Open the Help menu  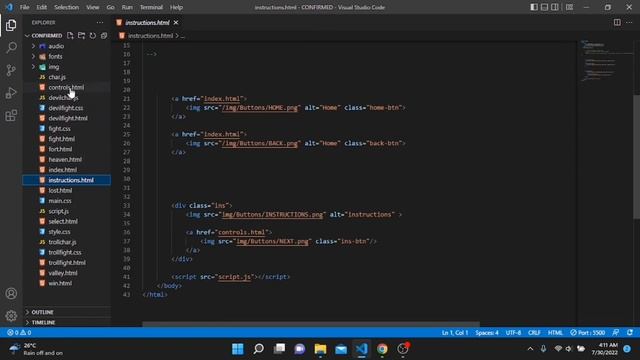pyautogui.click(x=176, y=7)
